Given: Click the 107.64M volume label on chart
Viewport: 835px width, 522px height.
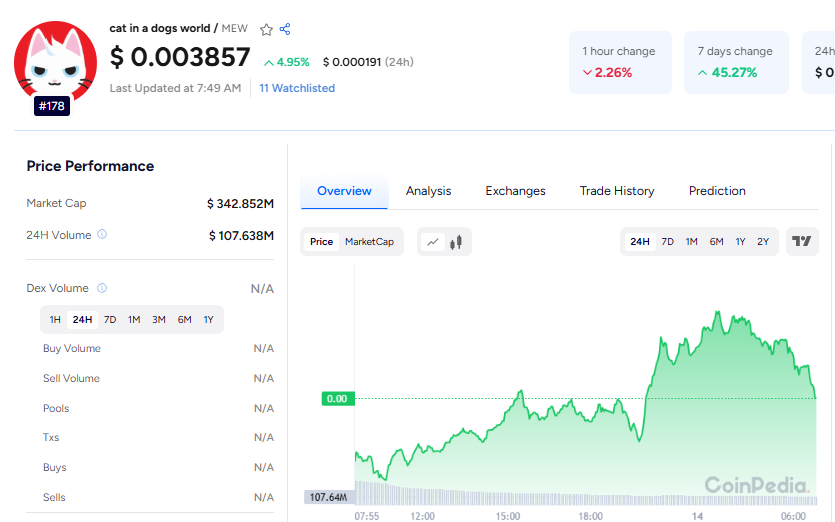Looking at the screenshot, I should point(329,497).
